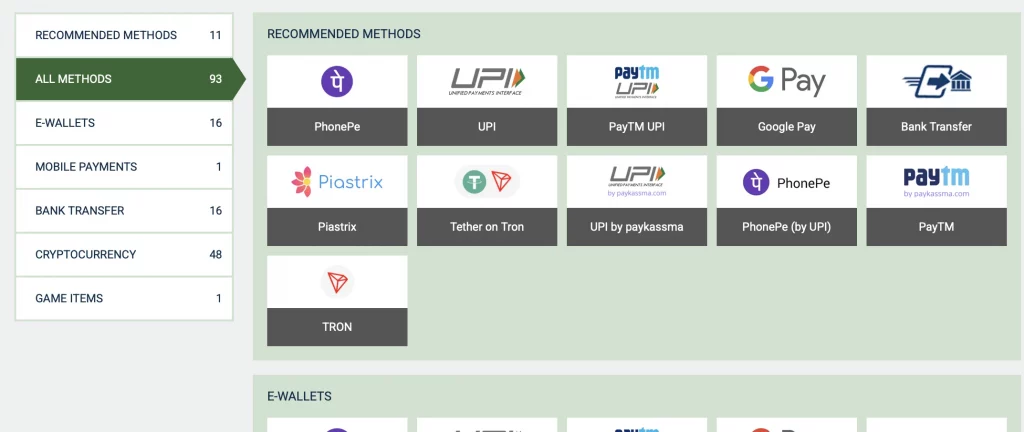The width and height of the screenshot is (1024, 432).
Task: Select the PhonePe payment label
Action: click(337, 127)
